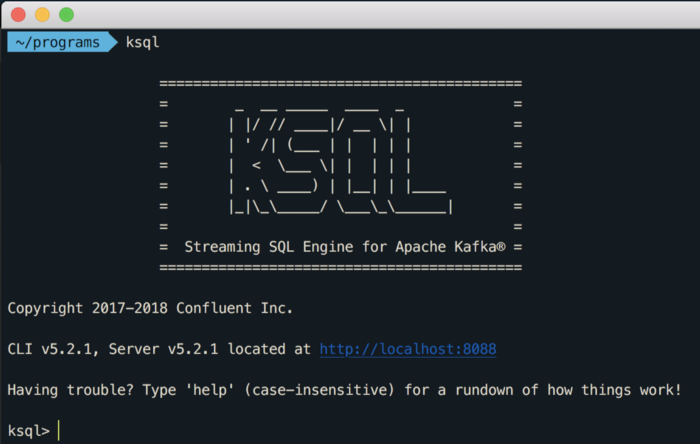Click the KSQL ASCII art logo
The width and height of the screenshot is (700, 444).
click(342, 161)
